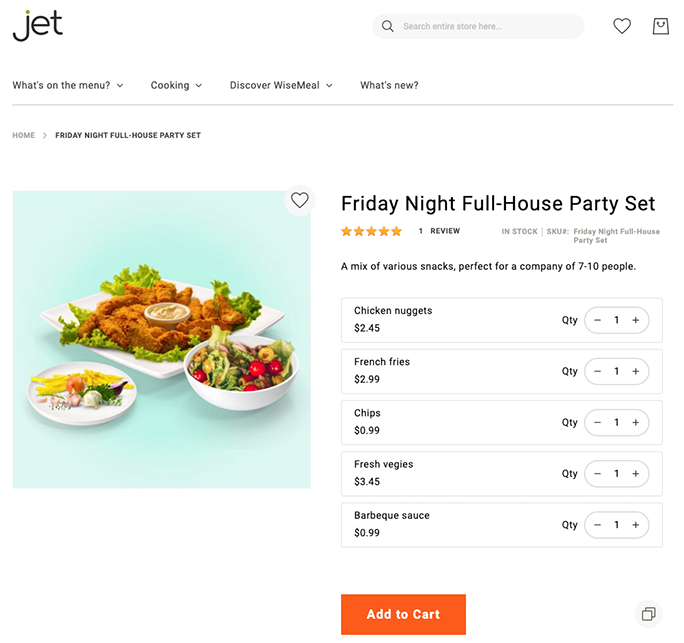This screenshot has height=643, width=684.
Task: Open Discover WiseMeal dropdown menu
Action: [281, 86]
